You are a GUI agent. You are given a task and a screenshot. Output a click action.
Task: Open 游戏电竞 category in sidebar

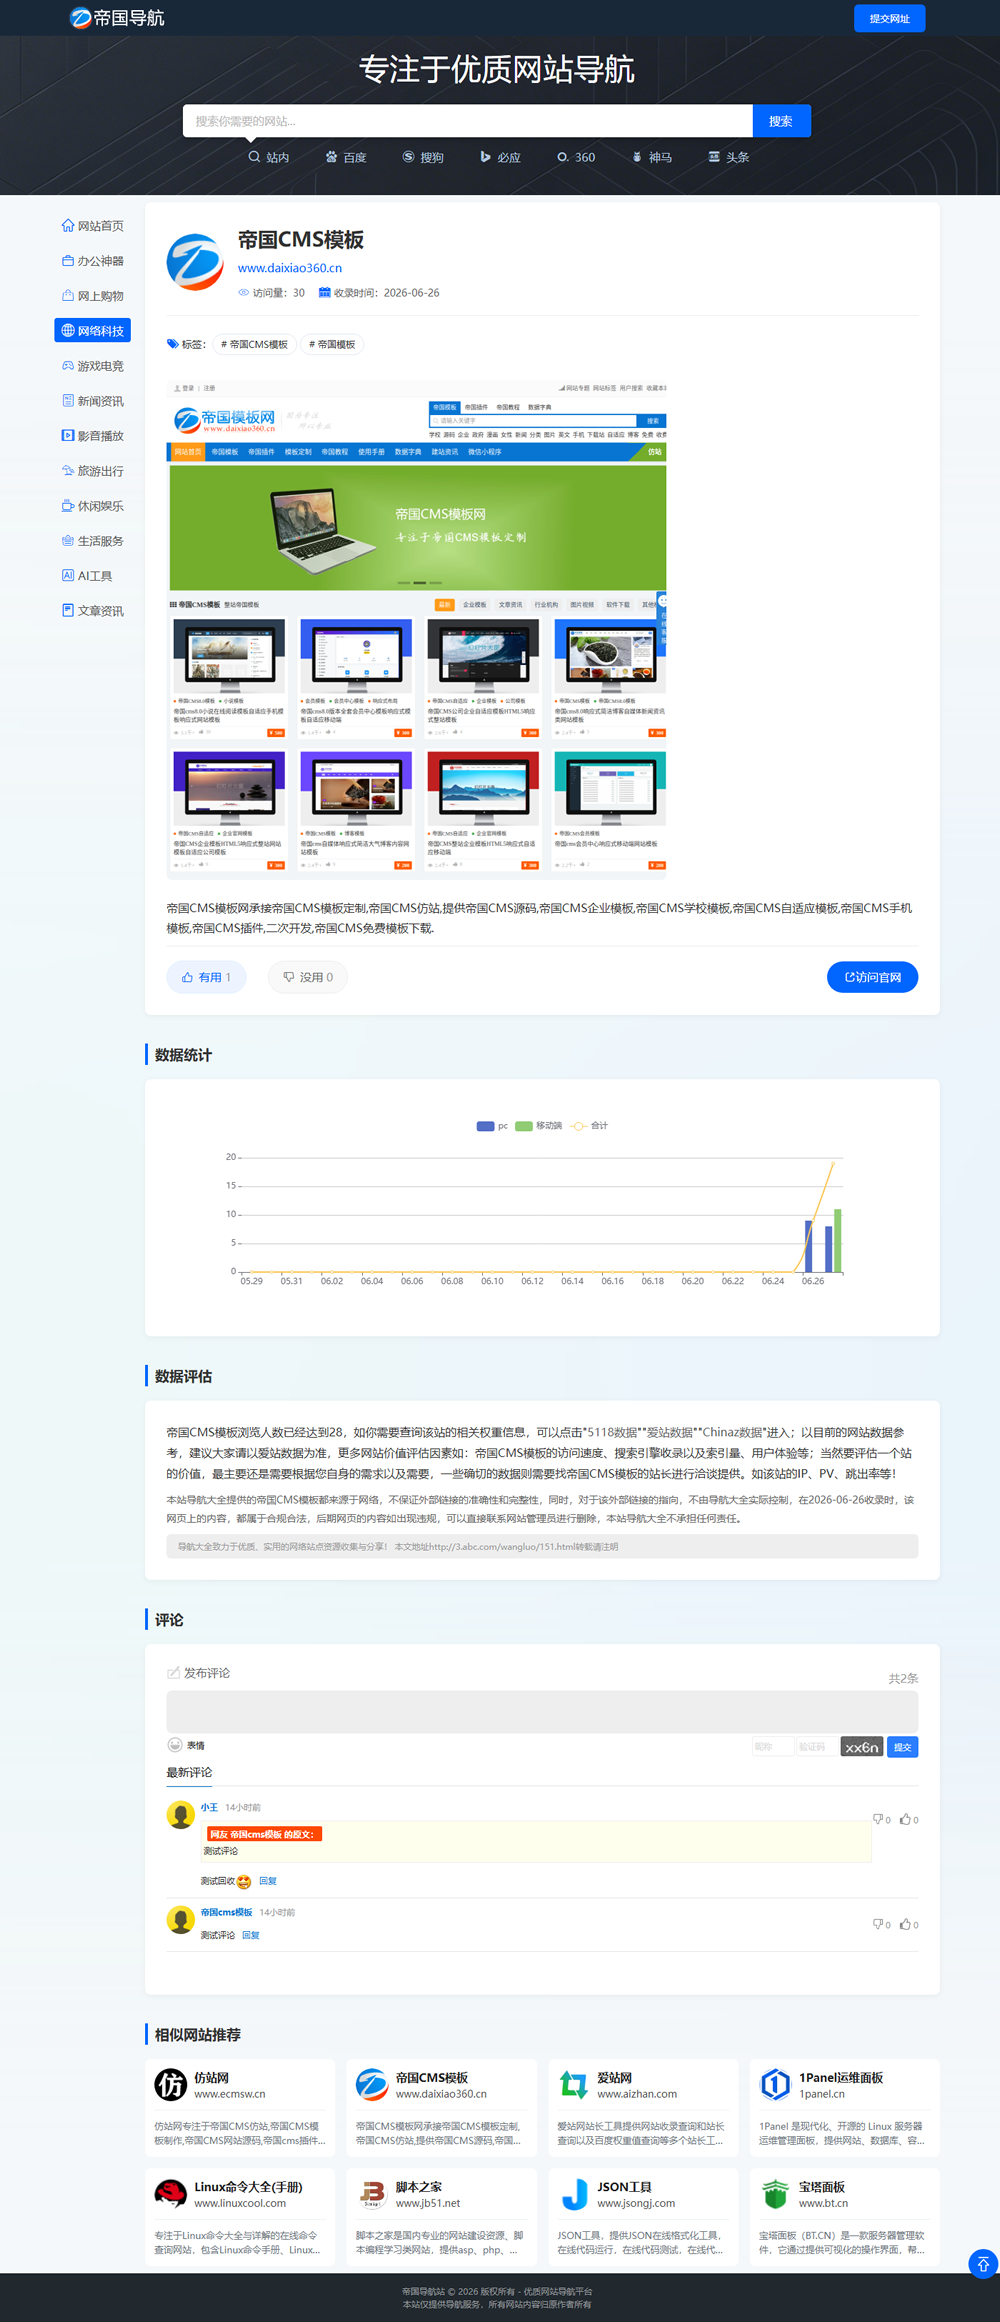click(93, 366)
